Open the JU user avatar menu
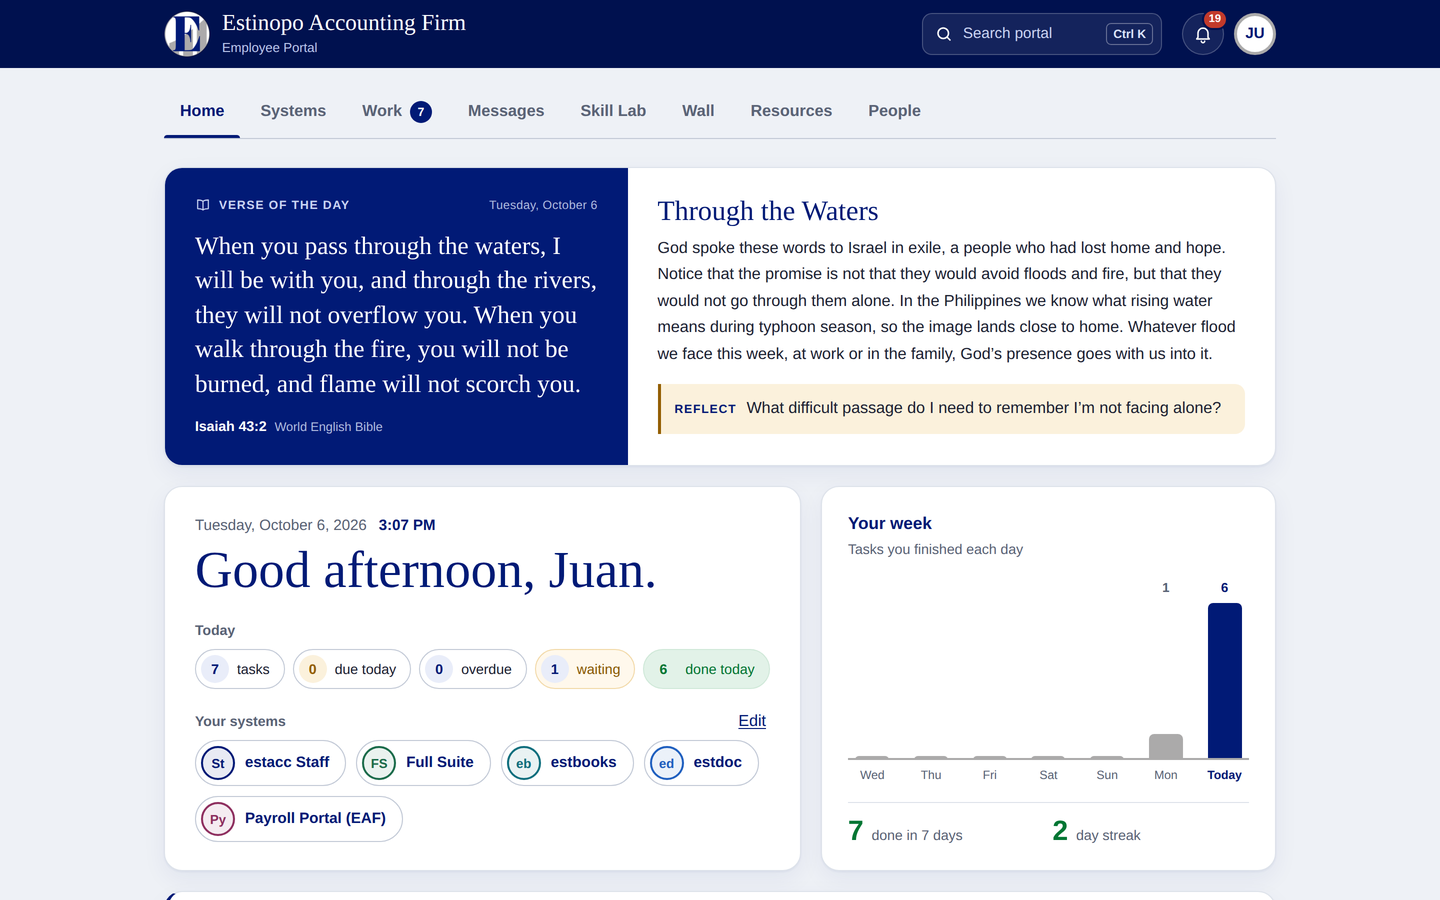This screenshot has height=900, width=1440. point(1255,34)
